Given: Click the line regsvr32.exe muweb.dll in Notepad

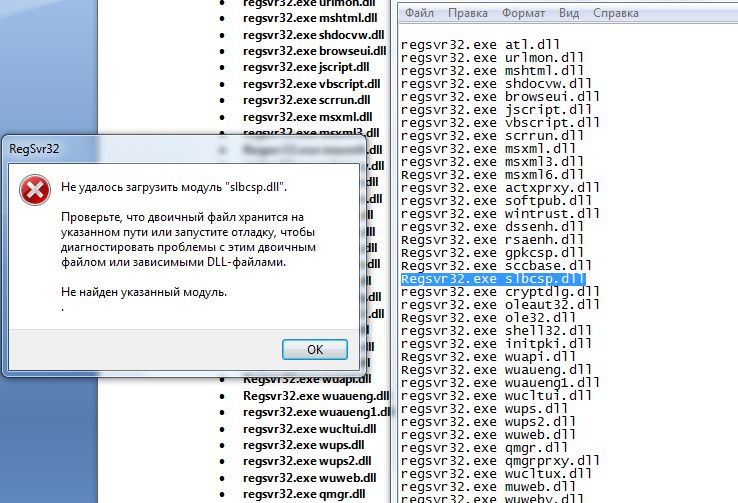Looking at the screenshot, I should point(488,487).
